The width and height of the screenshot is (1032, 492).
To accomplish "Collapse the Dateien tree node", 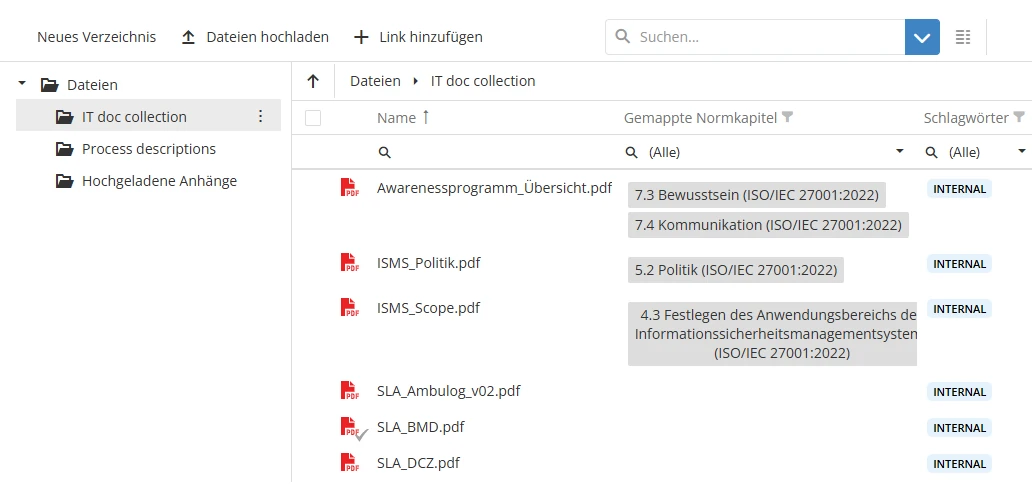I will [23, 85].
